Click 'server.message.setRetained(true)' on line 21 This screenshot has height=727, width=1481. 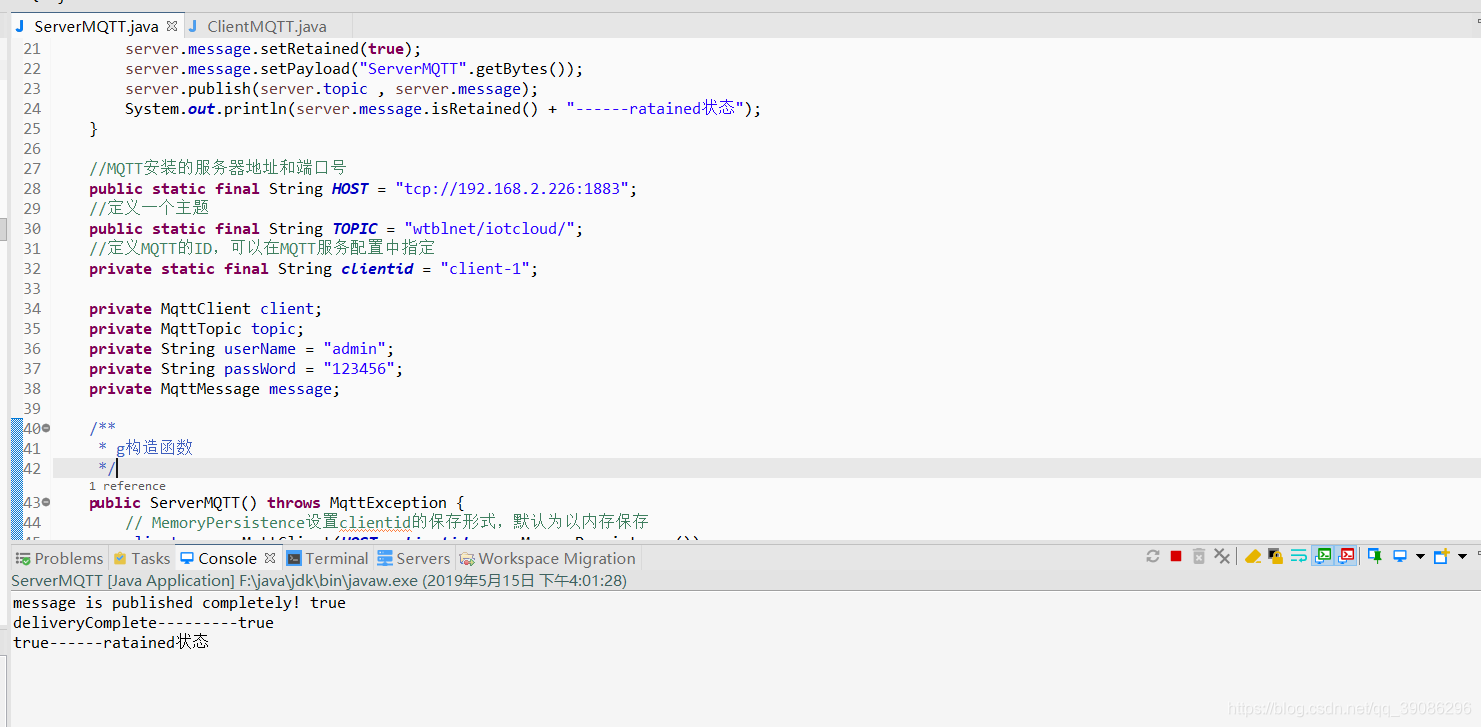click(273, 48)
